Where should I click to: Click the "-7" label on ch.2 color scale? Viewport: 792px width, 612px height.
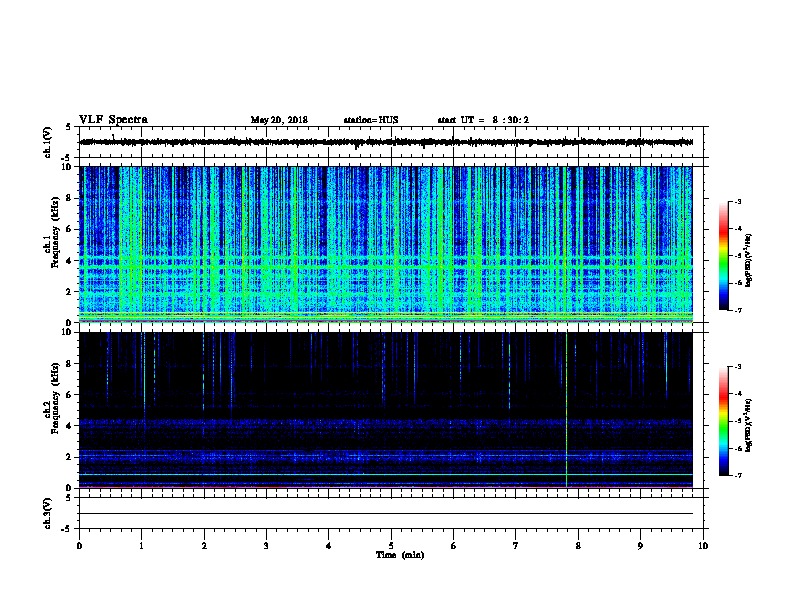738,476
